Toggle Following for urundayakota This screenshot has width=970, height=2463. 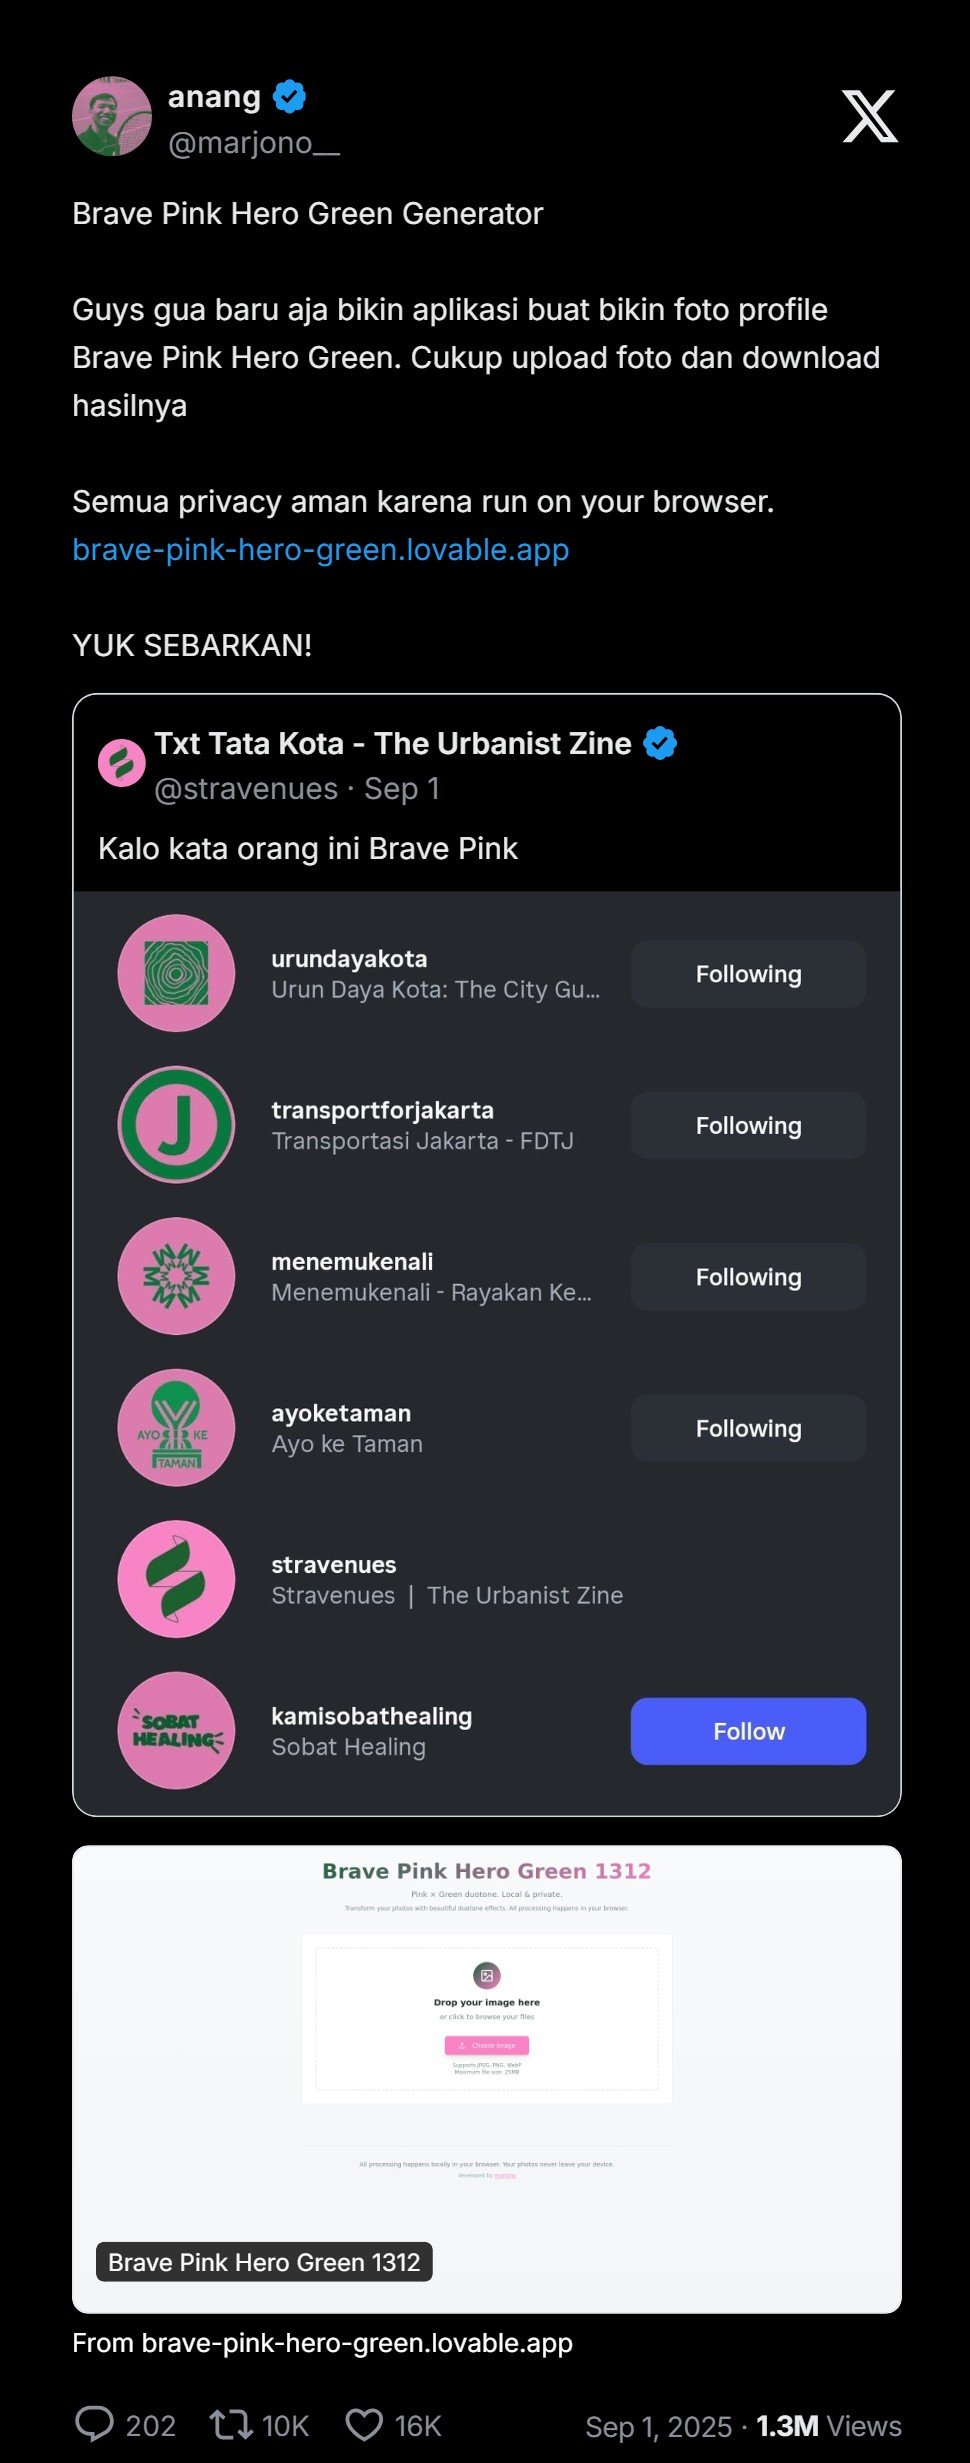pyautogui.click(x=748, y=974)
